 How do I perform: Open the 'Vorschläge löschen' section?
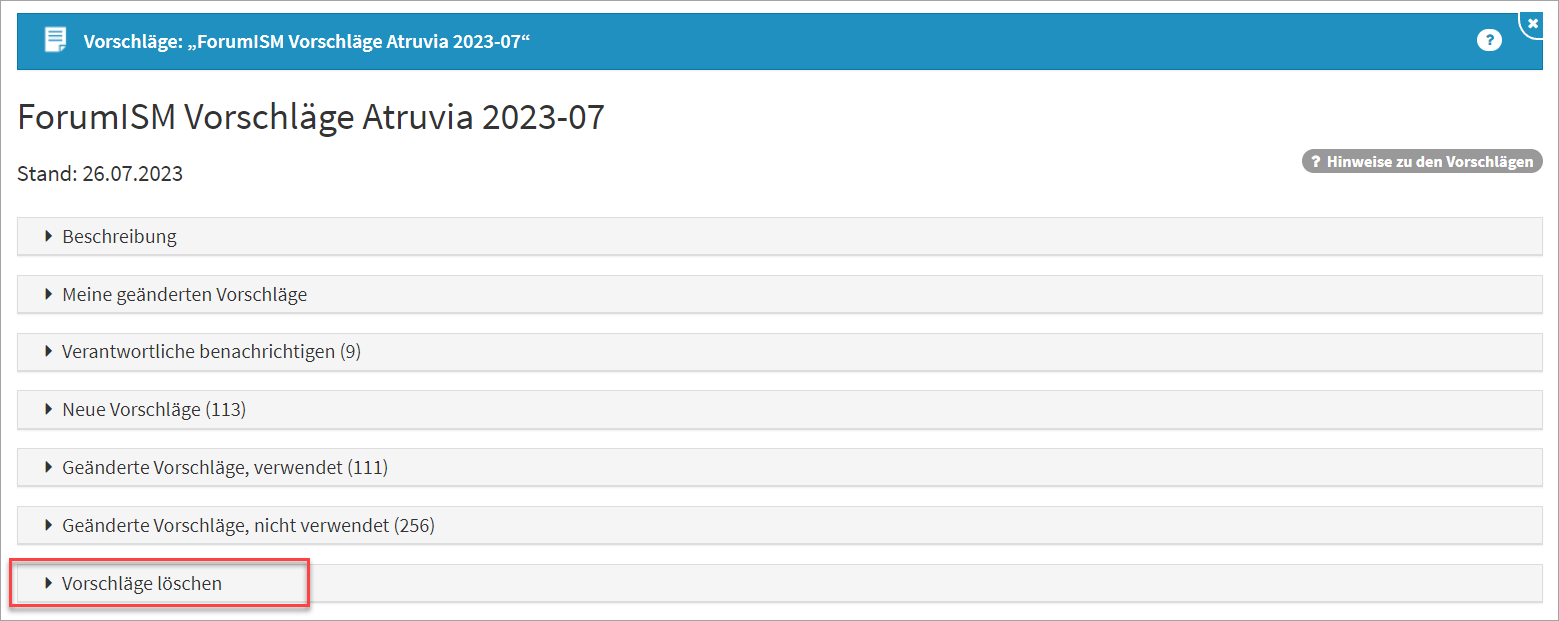[x=142, y=583]
